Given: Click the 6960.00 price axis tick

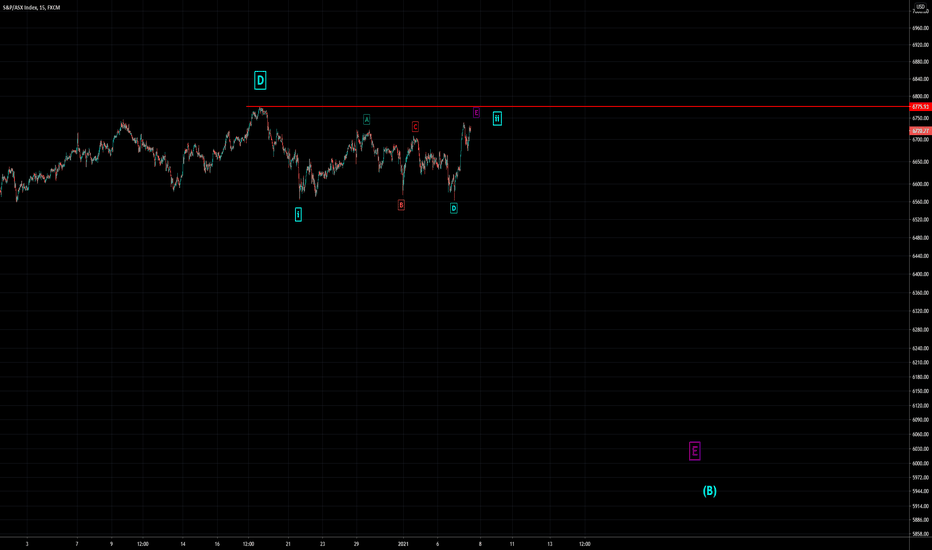Looking at the screenshot, I should (x=920, y=28).
